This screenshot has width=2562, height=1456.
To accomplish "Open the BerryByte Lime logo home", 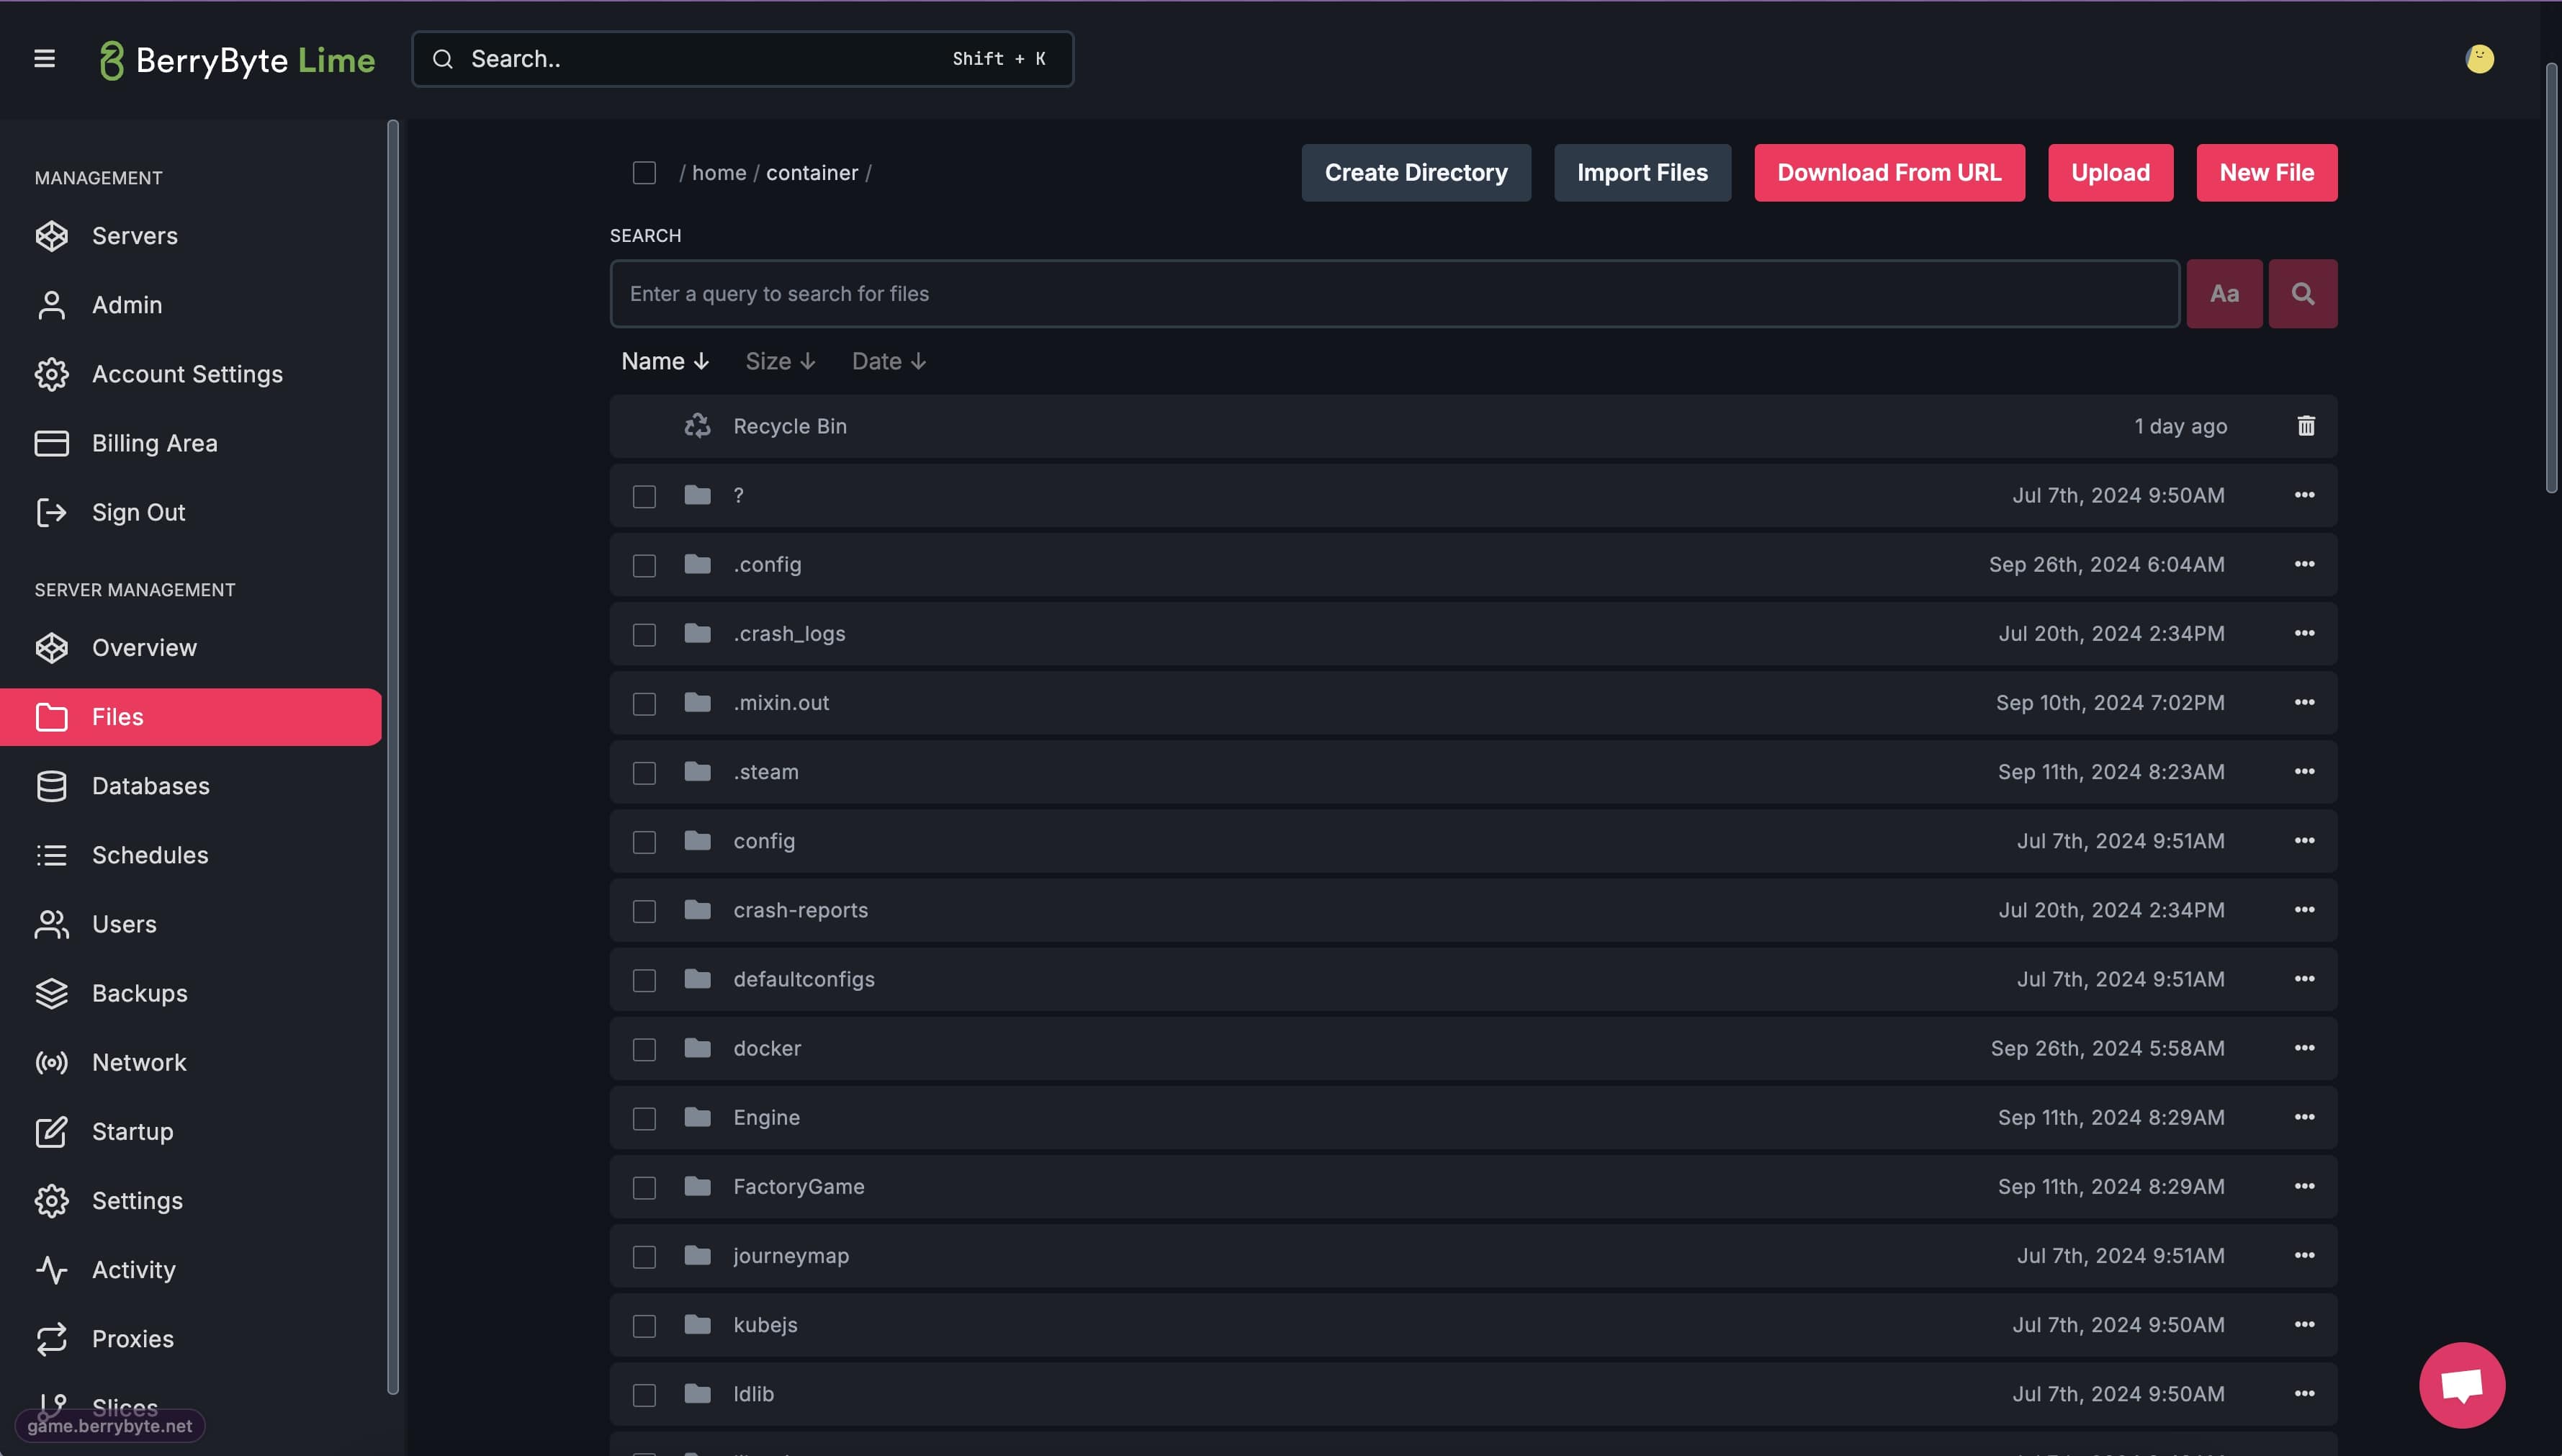I will pyautogui.click(x=238, y=60).
